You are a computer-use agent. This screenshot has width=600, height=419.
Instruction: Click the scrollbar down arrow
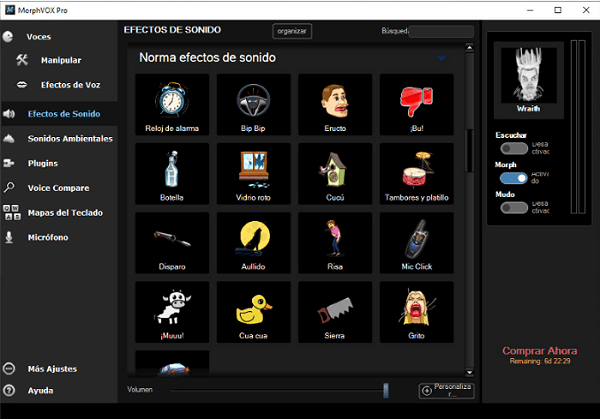(x=469, y=372)
